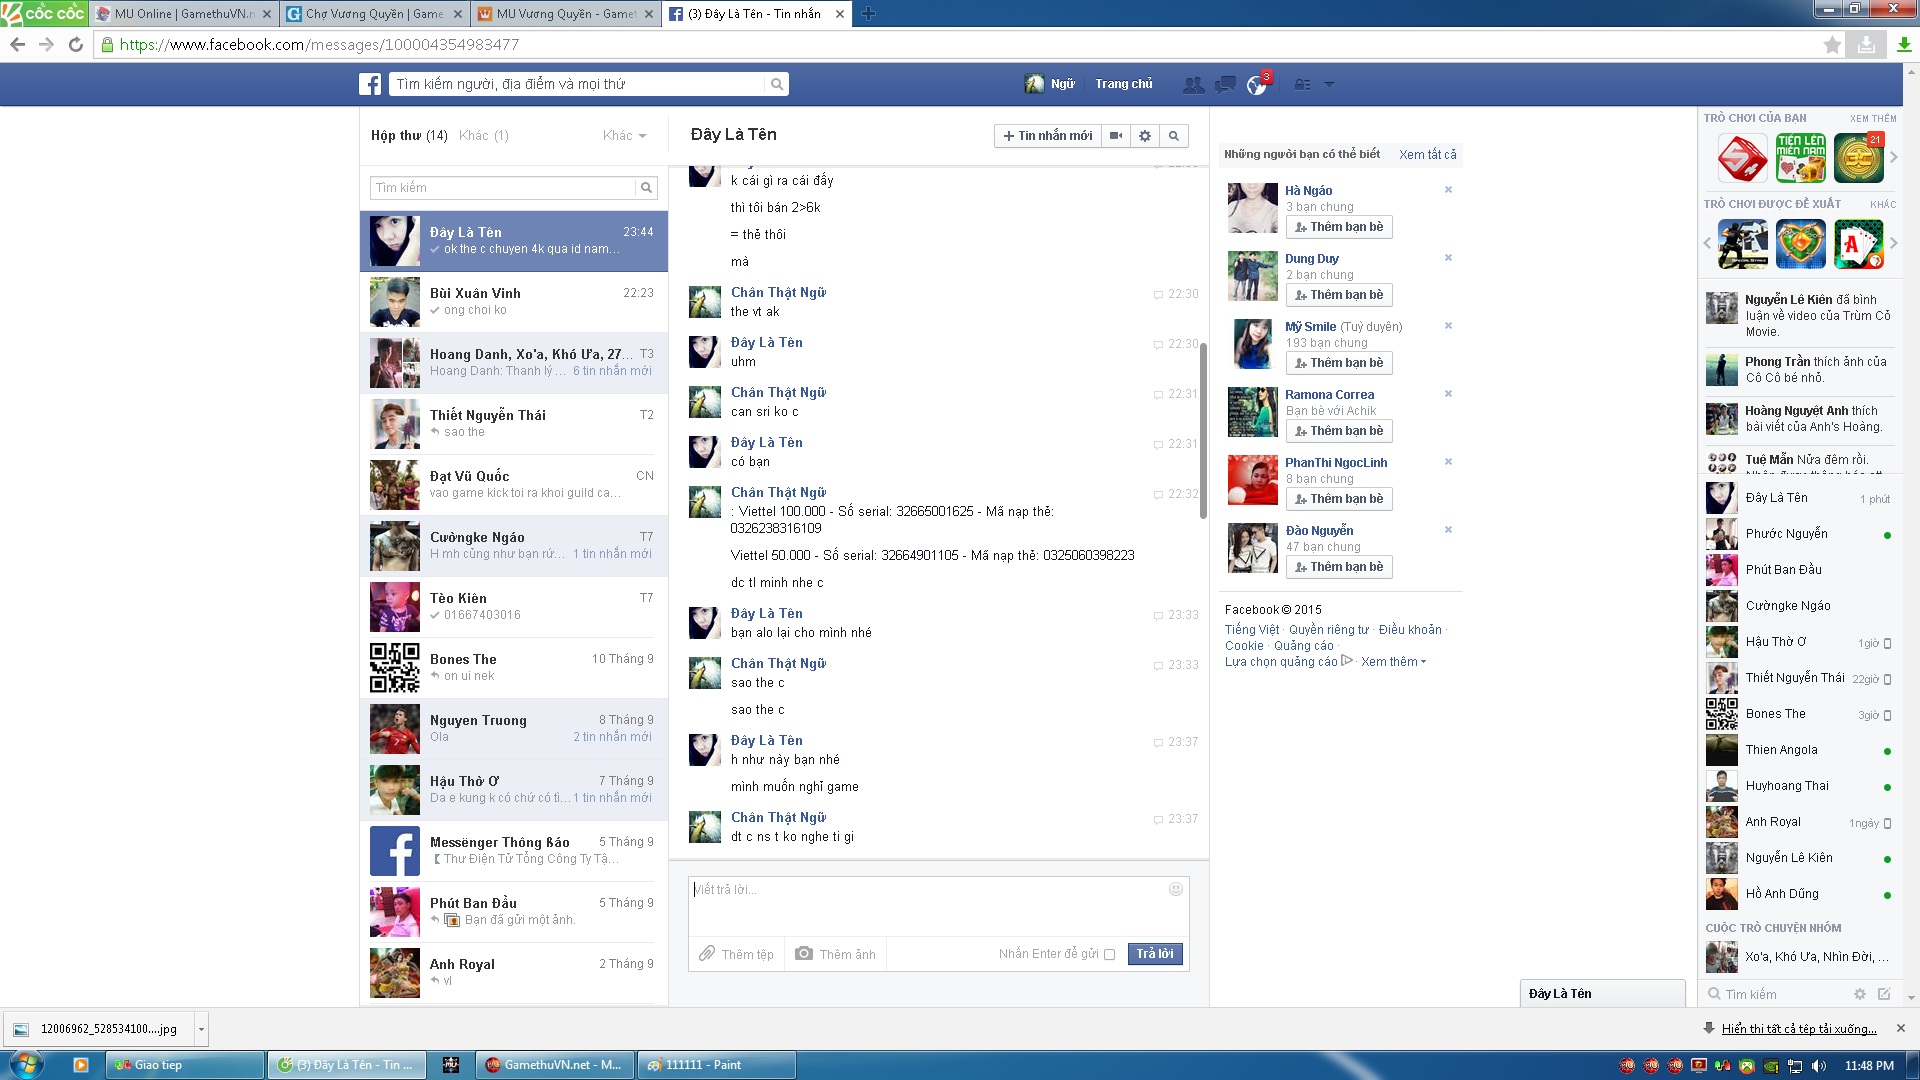The height and width of the screenshot is (1080, 1920).
Task: Click the camera icon to add photo
Action: 804,954
